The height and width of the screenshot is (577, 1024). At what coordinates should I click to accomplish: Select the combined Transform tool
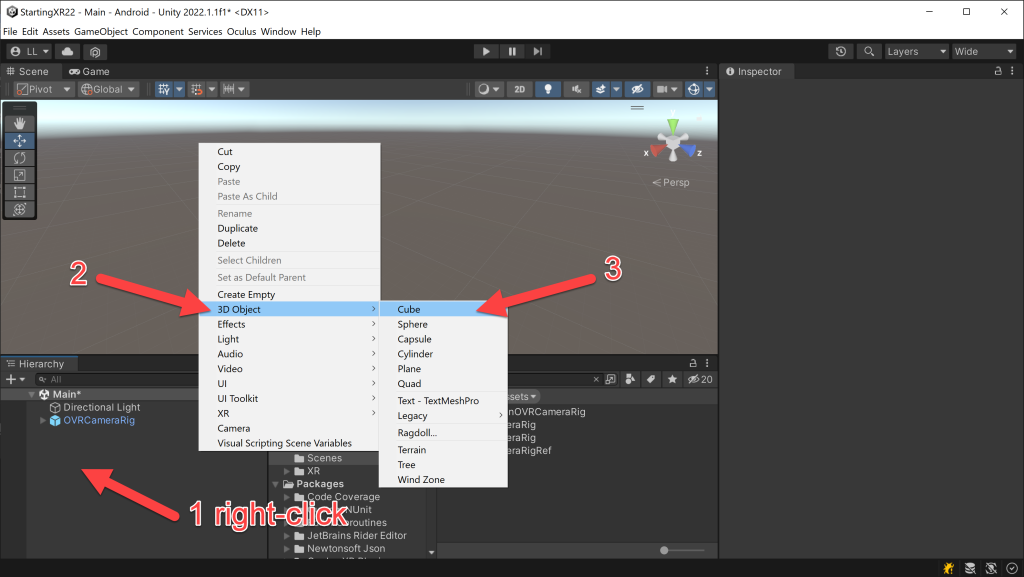[20, 210]
